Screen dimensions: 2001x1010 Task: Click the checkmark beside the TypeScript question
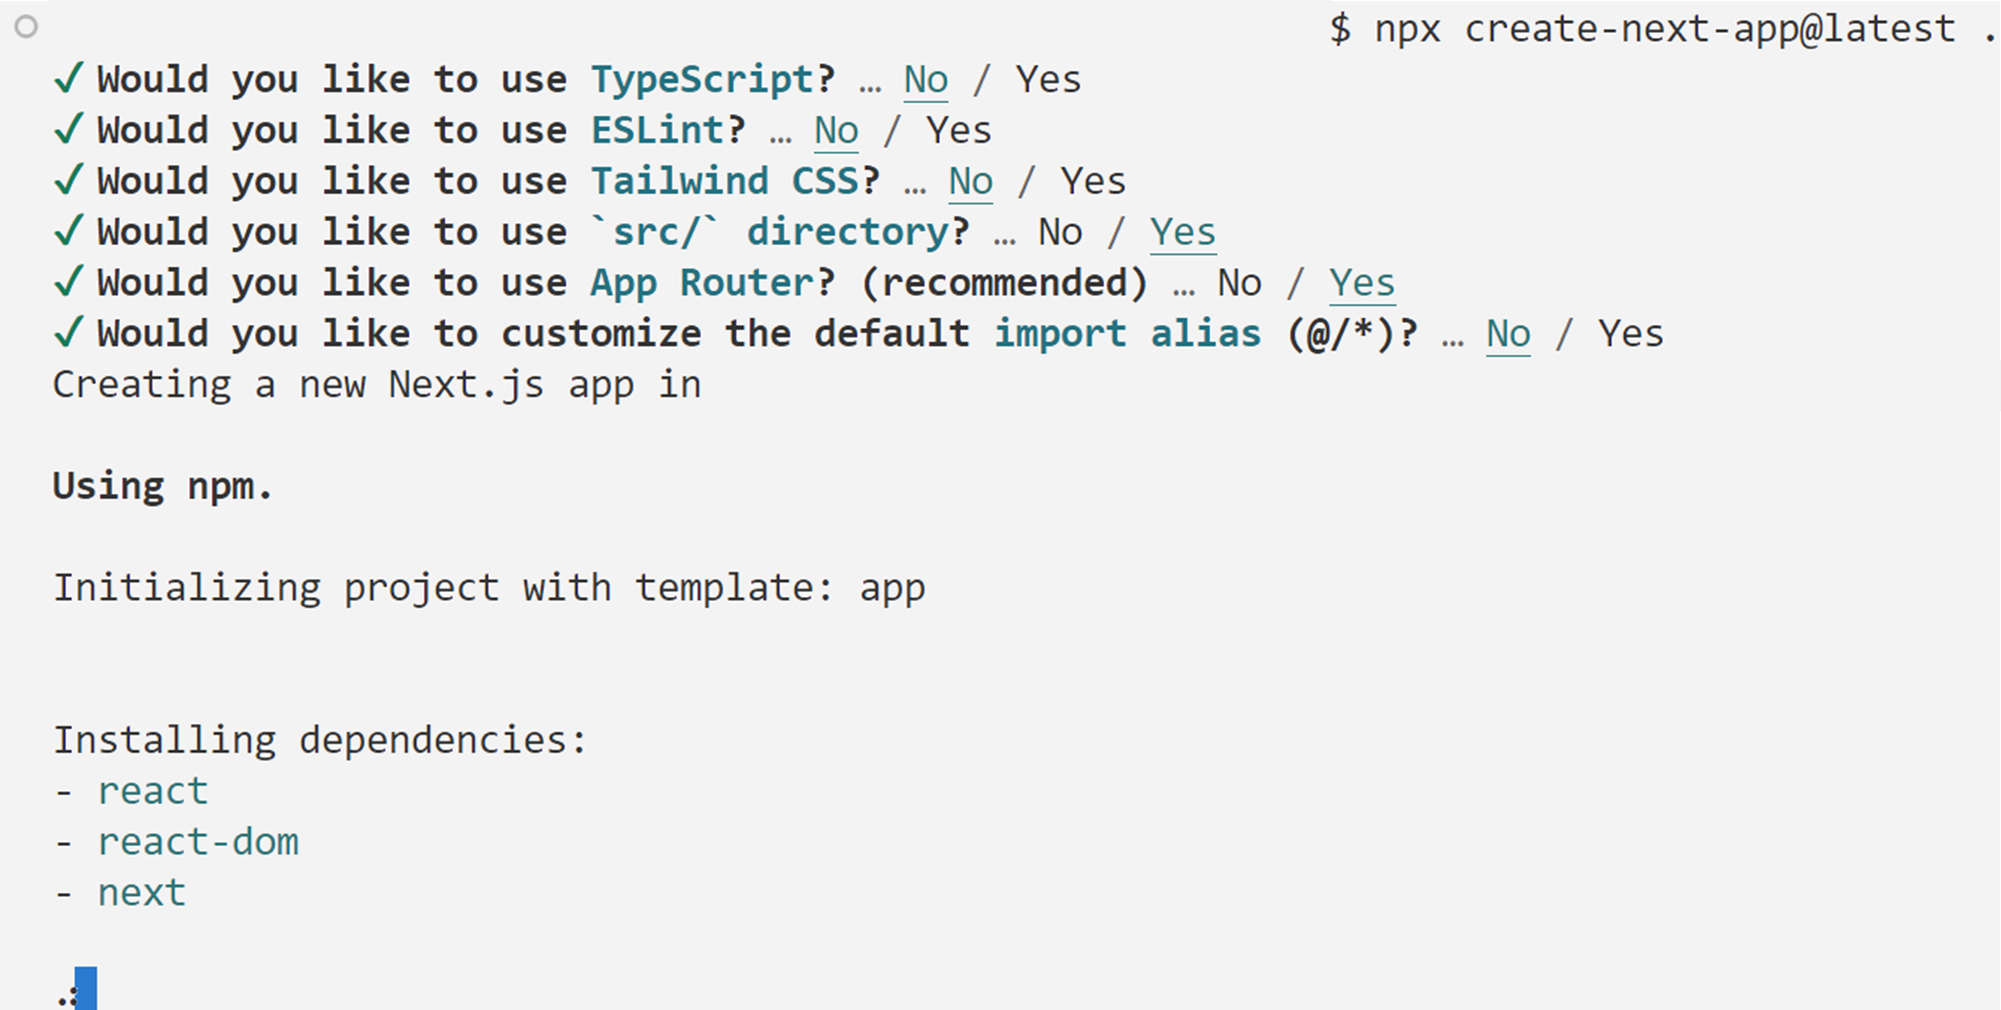coord(68,78)
